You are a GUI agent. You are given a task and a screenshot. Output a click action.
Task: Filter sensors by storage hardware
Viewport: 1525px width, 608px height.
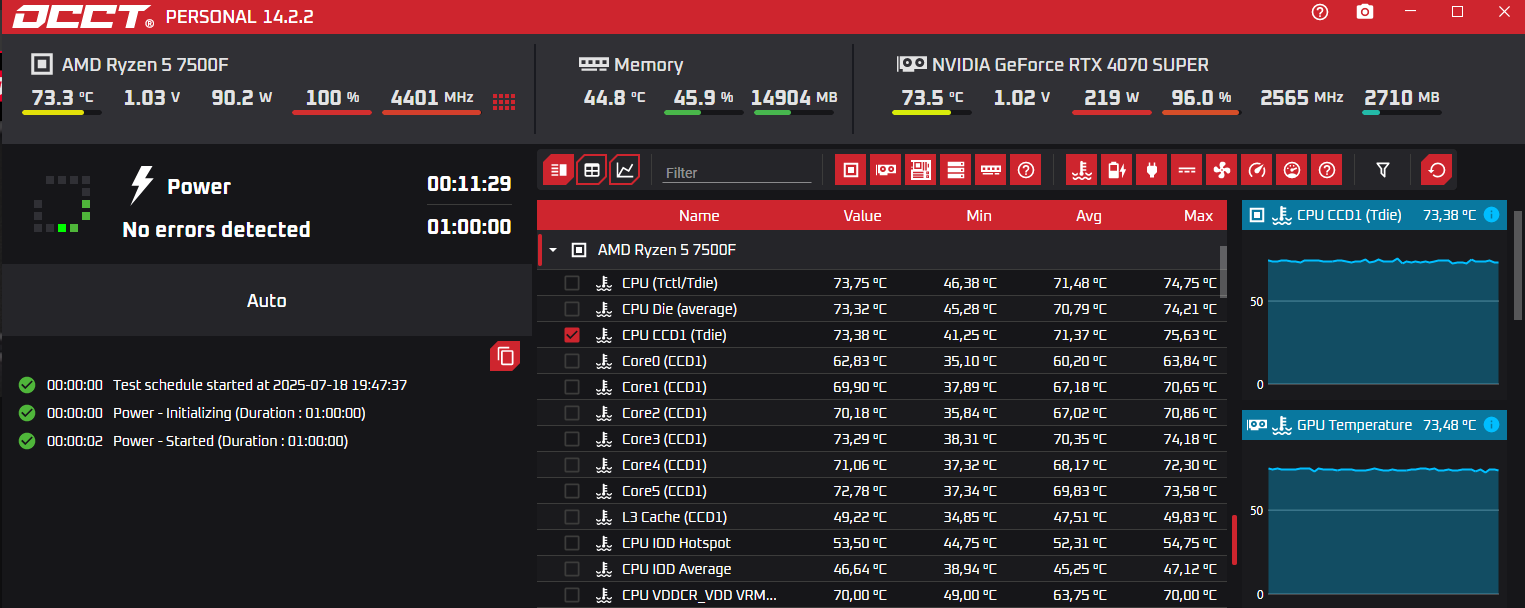pos(955,170)
